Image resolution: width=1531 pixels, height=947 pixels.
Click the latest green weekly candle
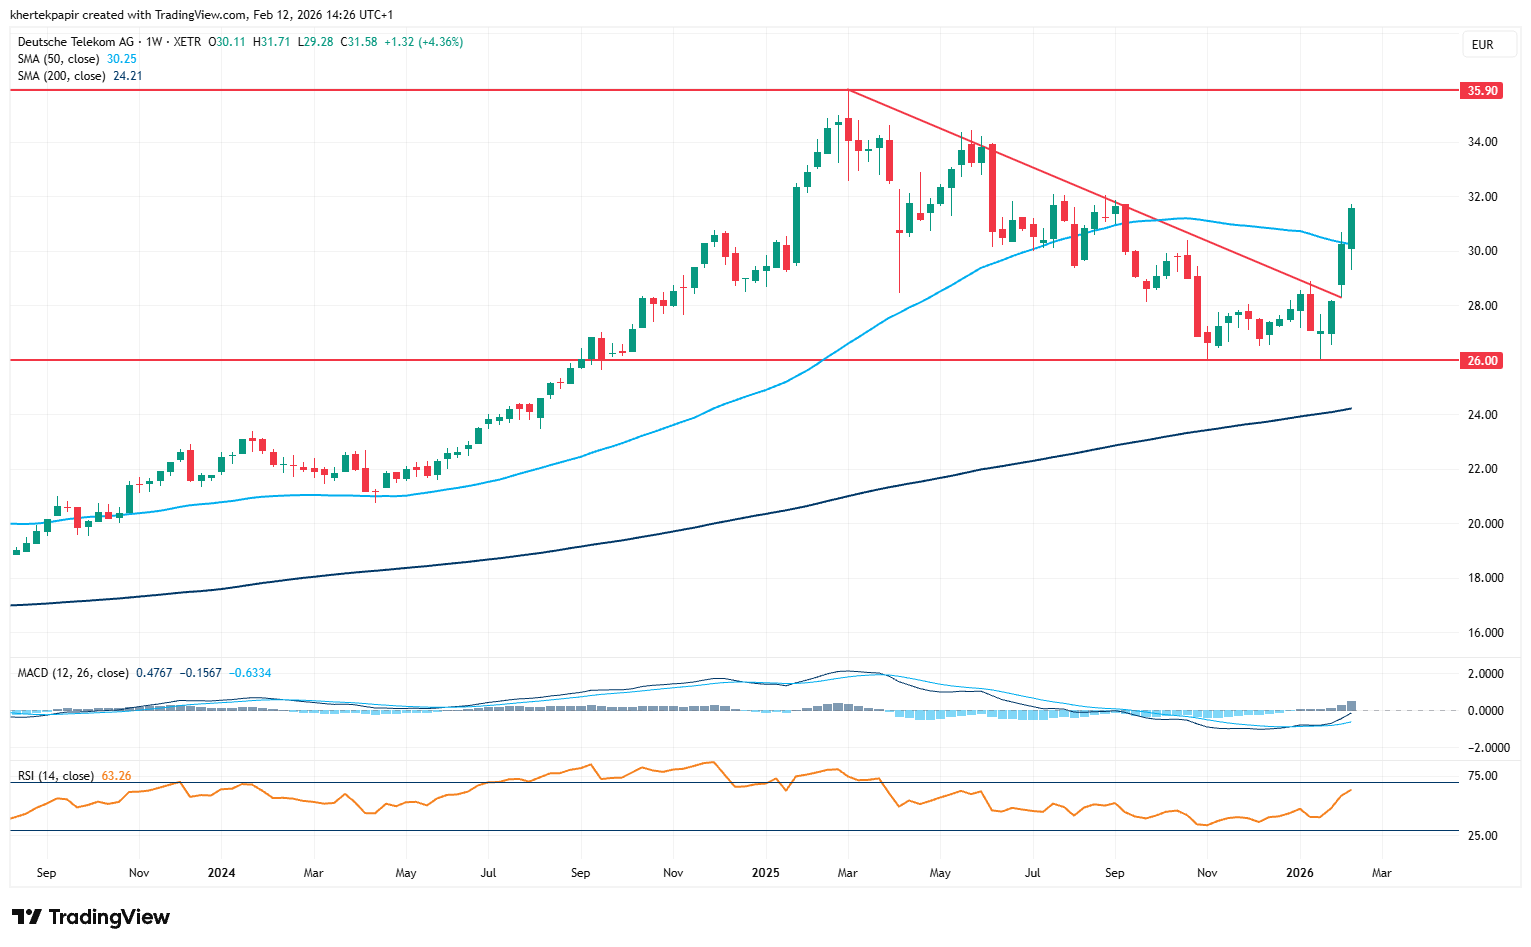[x=1351, y=228]
